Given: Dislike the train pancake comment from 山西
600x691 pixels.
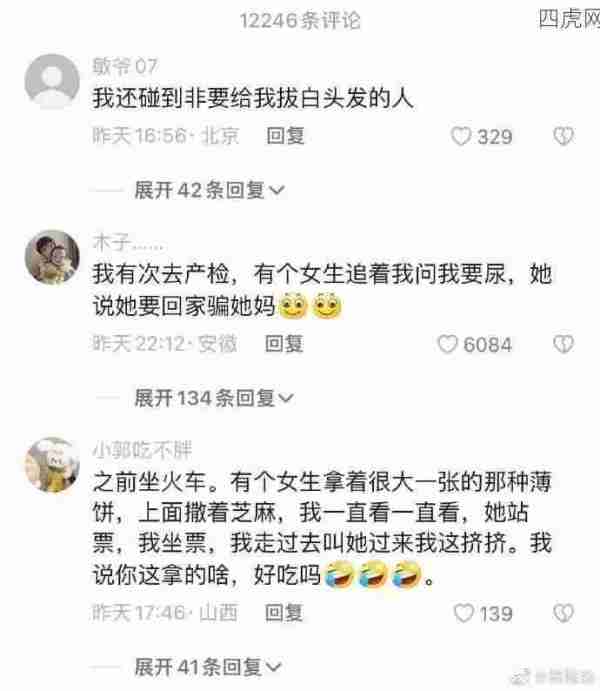Looking at the screenshot, I should [563, 613].
